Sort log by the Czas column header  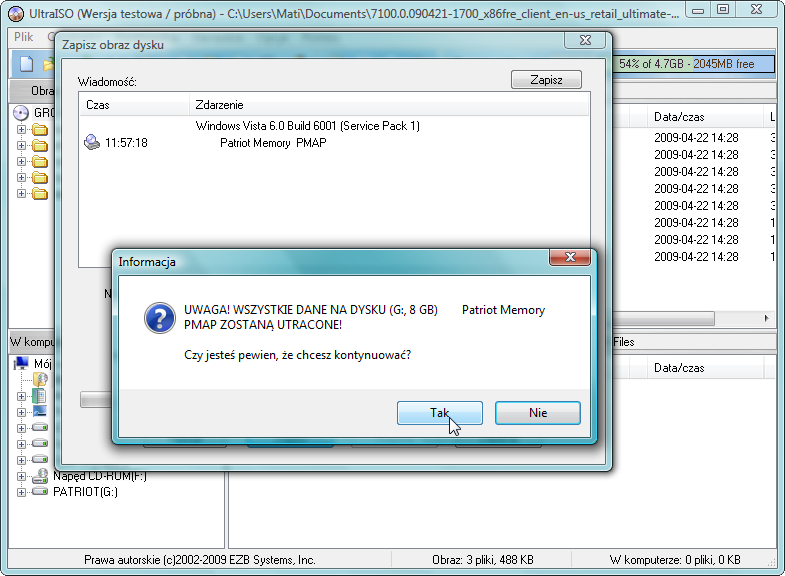134,105
